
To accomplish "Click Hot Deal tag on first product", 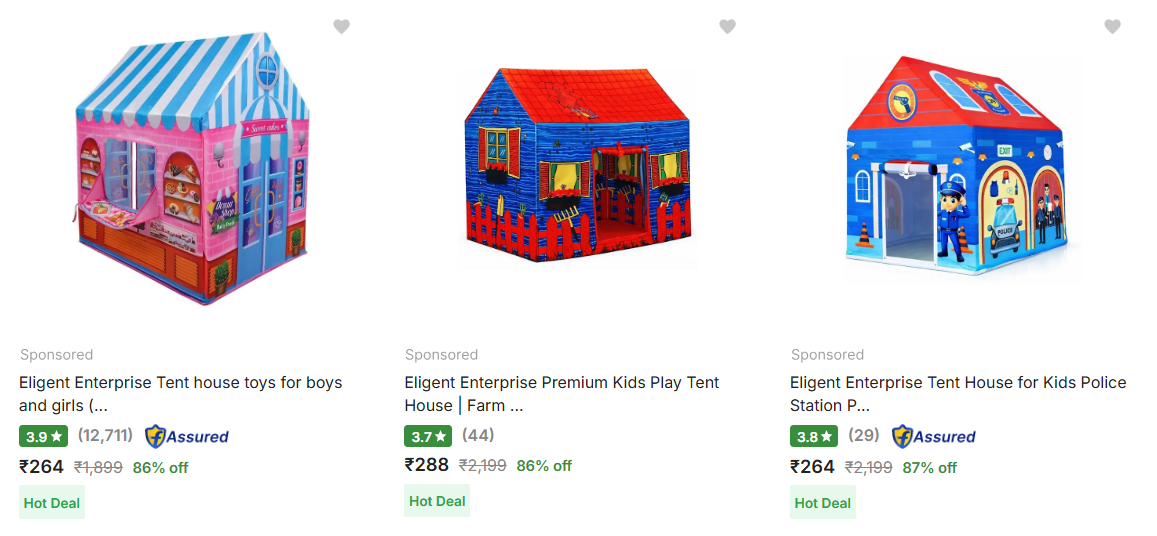I will (52, 503).
